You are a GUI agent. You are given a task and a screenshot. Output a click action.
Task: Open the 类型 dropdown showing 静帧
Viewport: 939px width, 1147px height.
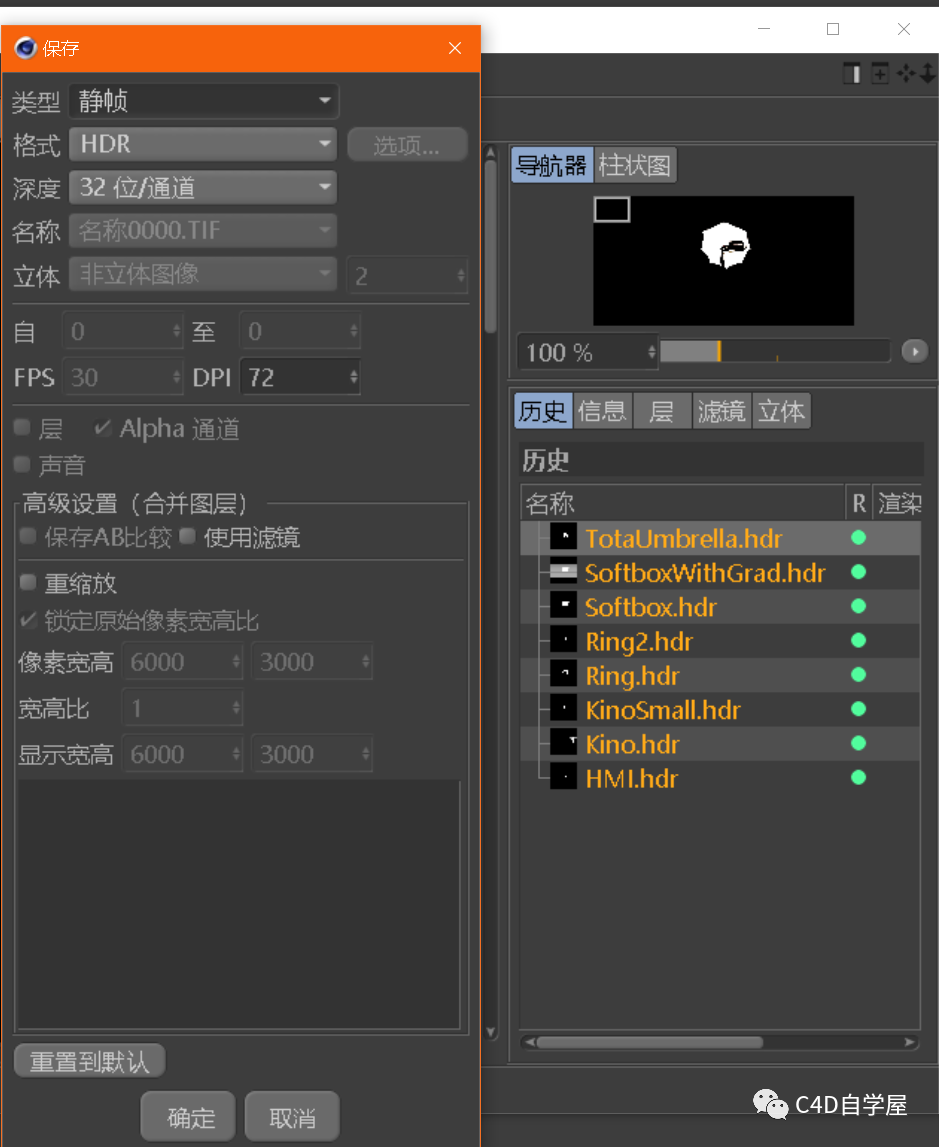[203, 101]
